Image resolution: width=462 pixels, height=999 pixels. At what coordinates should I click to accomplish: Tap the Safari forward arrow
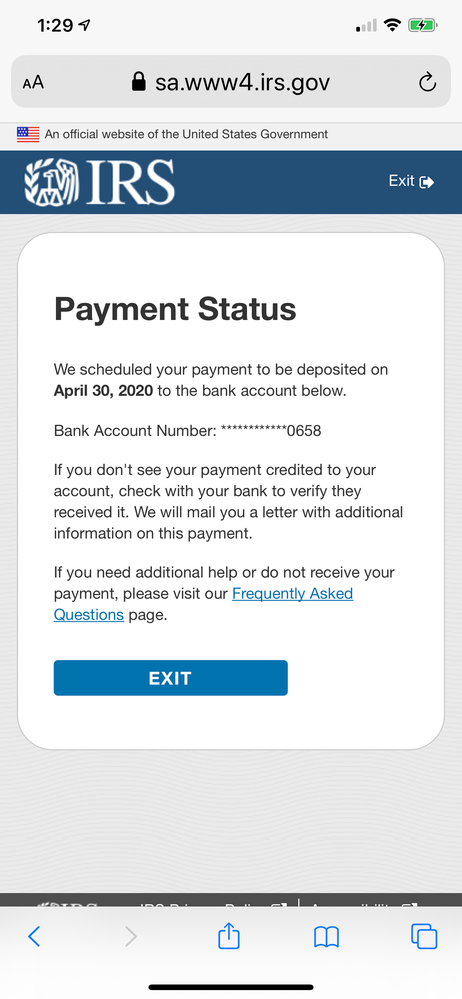(131, 936)
